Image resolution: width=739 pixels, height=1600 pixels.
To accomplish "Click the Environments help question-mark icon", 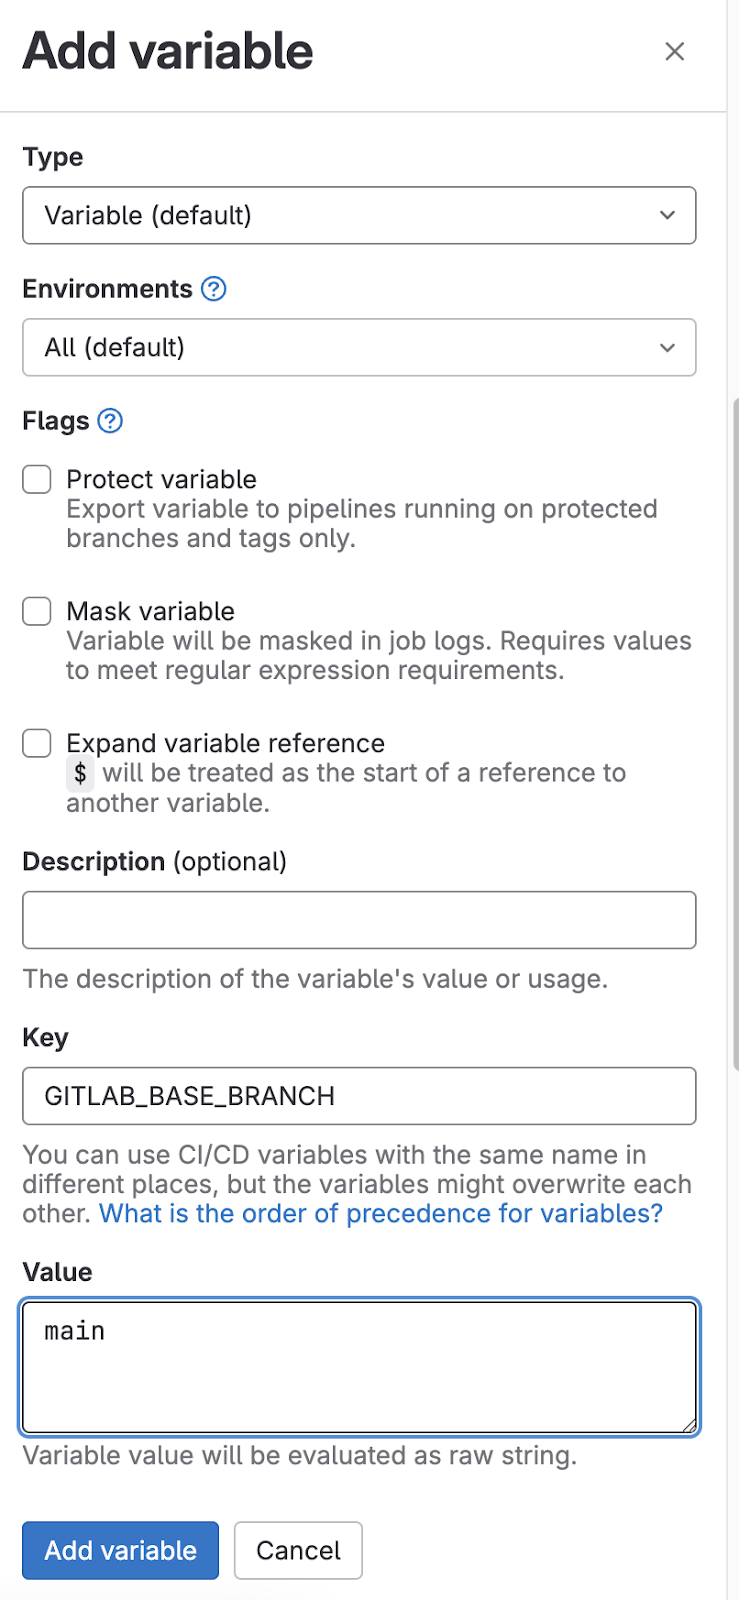I will coord(213,289).
